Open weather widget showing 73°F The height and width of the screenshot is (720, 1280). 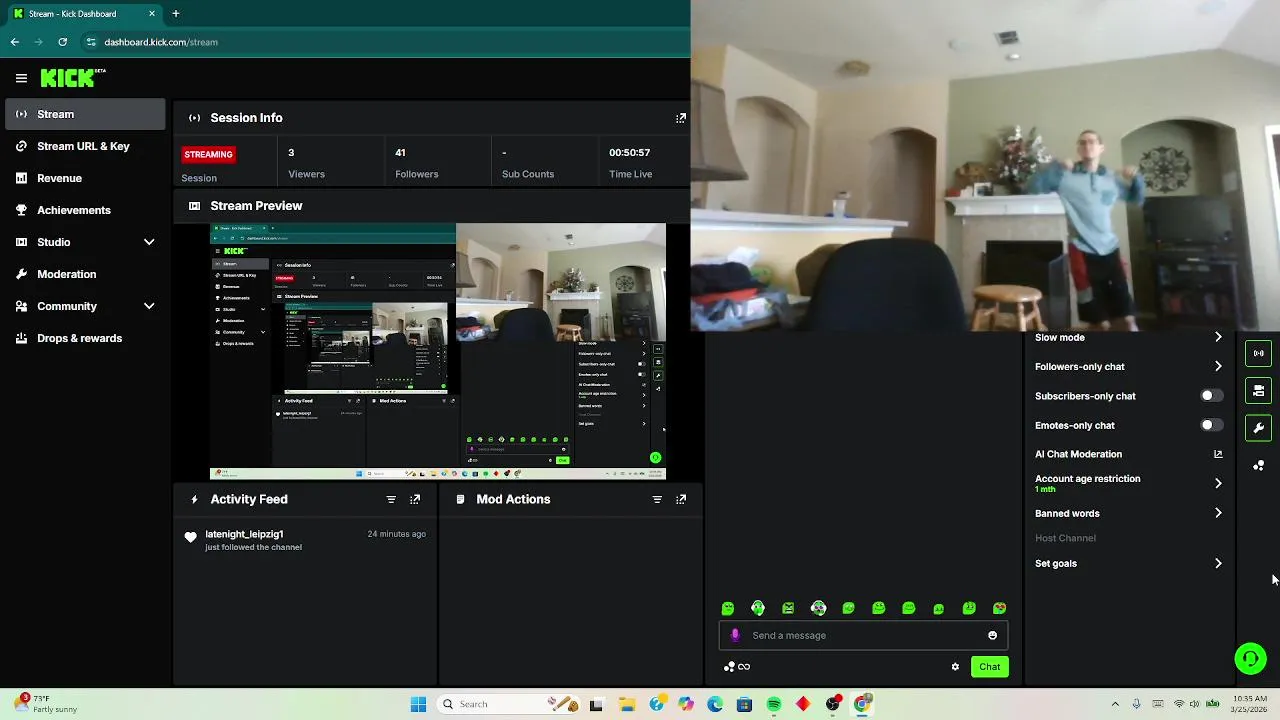pos(48,704)
